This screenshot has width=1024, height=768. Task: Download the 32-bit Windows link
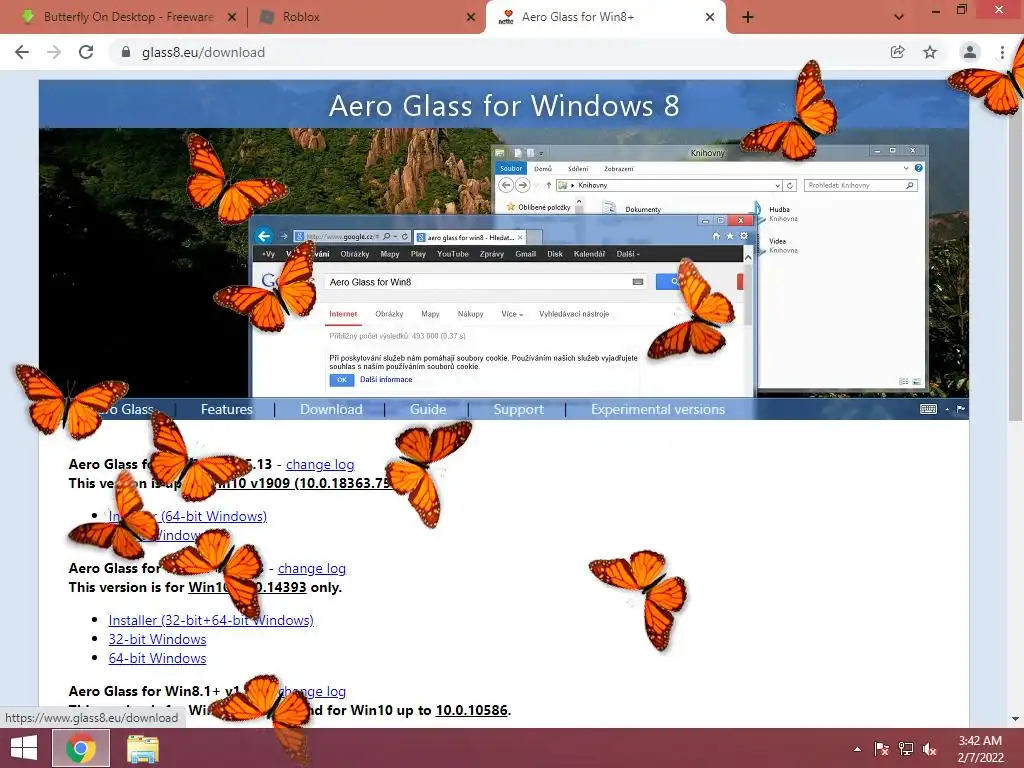click(157, 639)
